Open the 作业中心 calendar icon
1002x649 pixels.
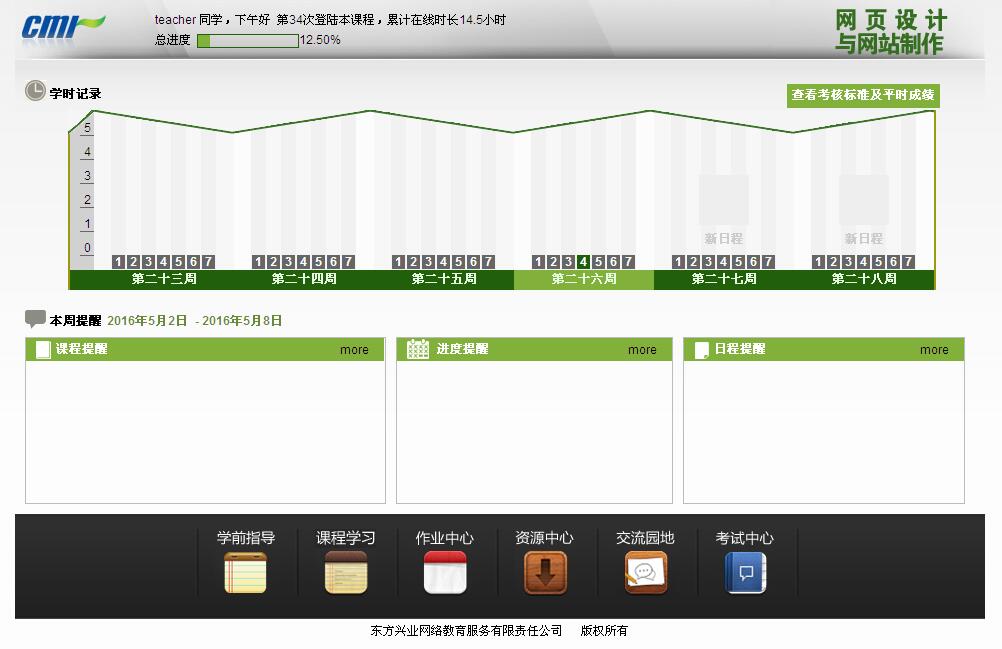click(x=445, y=573)
